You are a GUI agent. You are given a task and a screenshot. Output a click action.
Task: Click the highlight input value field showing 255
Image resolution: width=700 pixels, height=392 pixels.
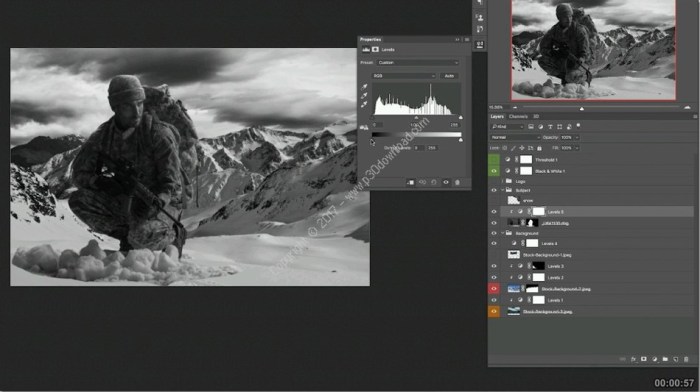[x=454, y=125]
